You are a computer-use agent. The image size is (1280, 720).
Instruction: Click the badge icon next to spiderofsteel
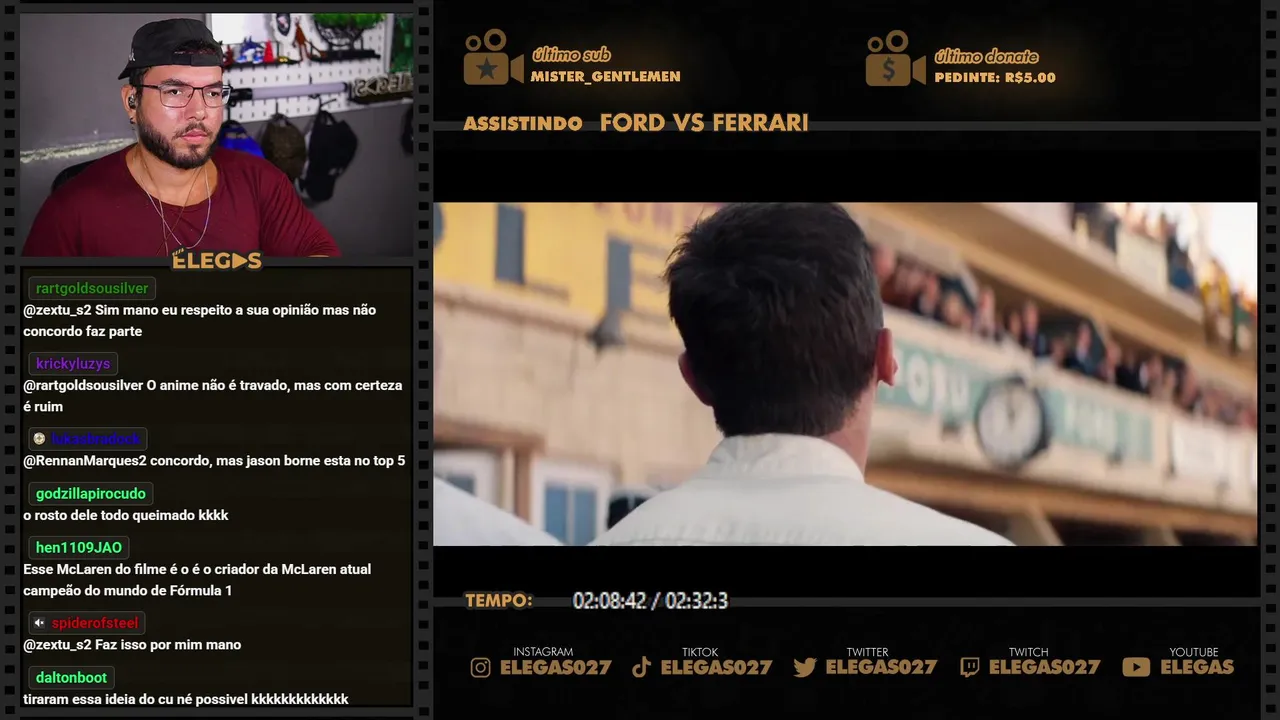(x=39, y=623)
